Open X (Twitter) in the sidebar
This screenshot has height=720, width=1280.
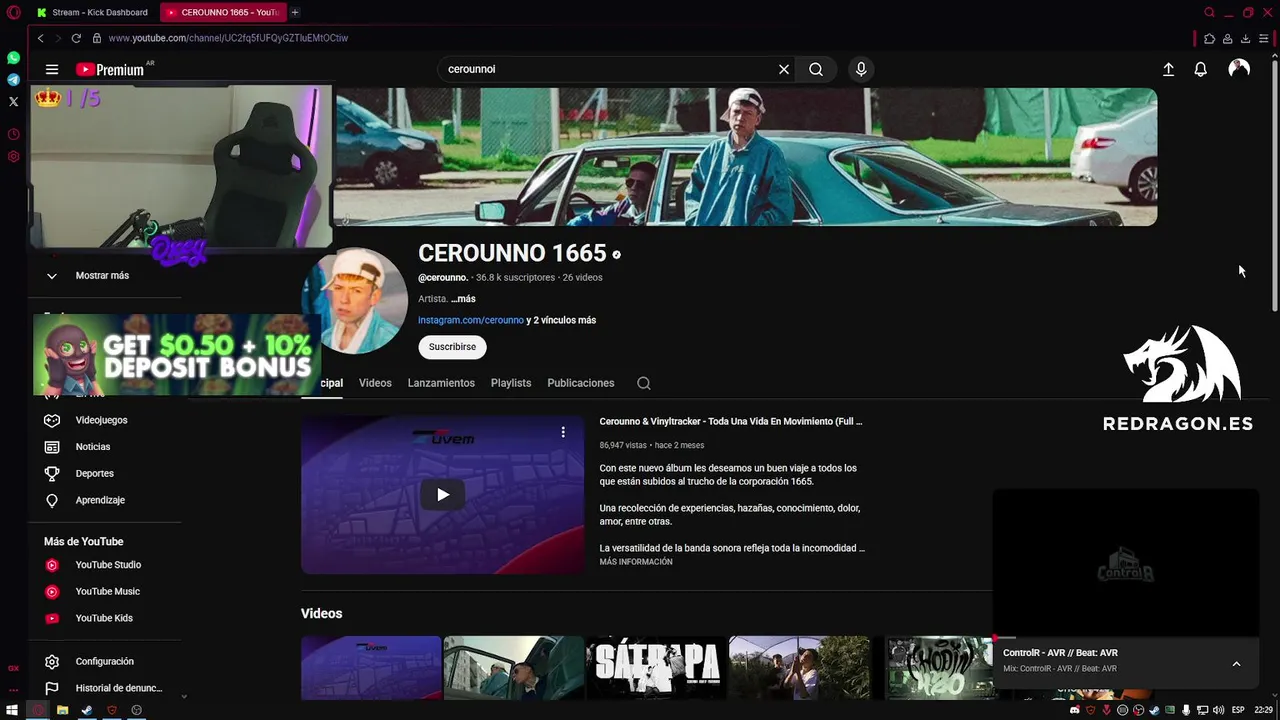pos(13,101)
